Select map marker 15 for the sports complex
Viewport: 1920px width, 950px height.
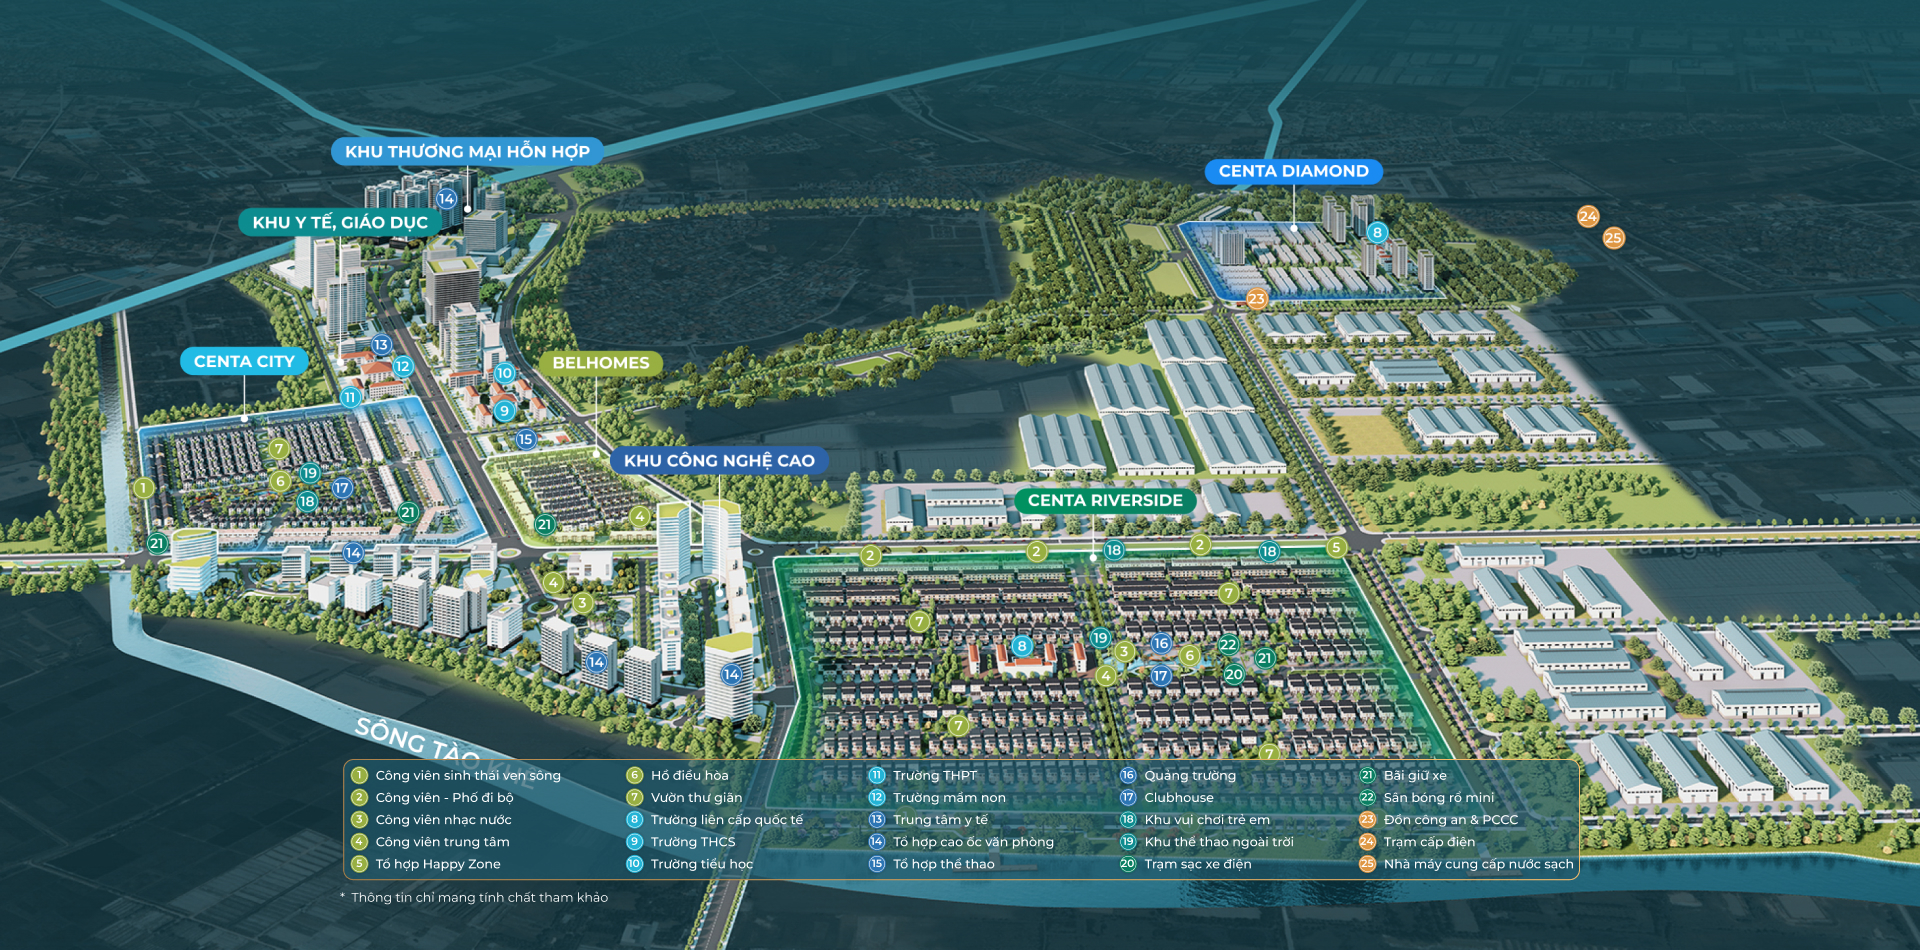(x=525, y=439)
